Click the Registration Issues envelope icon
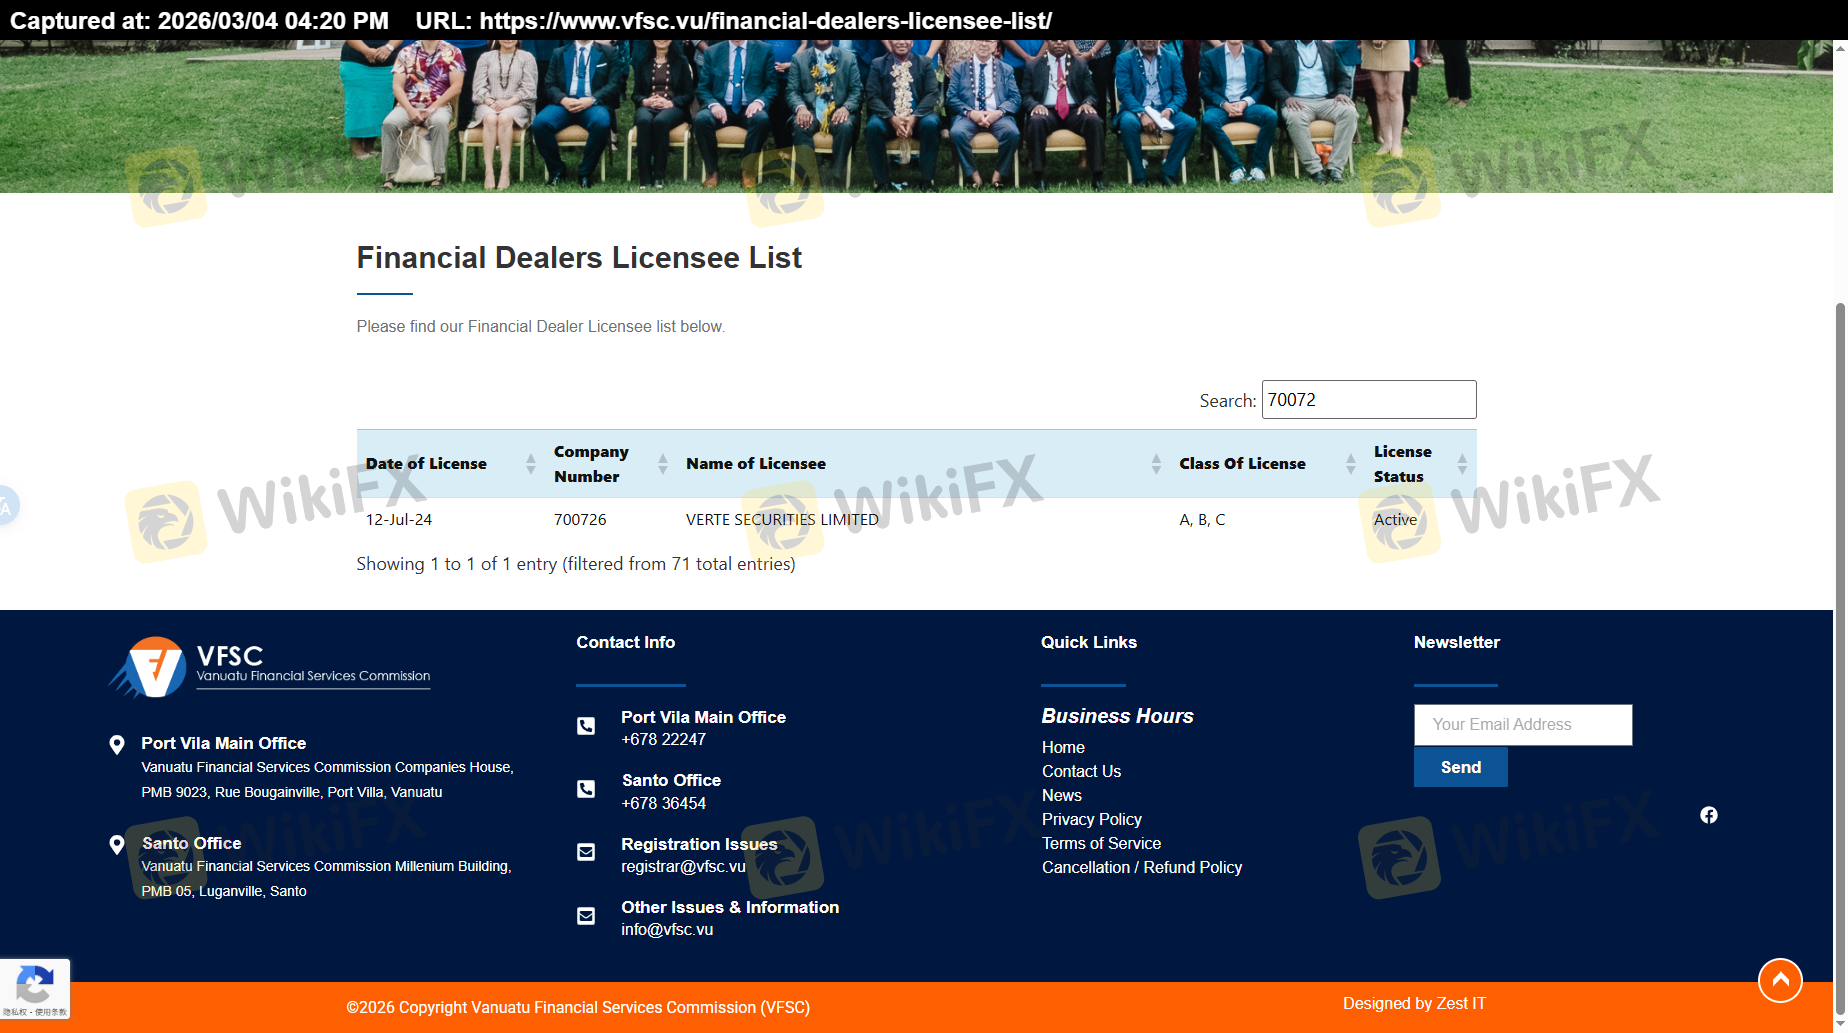Viewport: 1848px width, 1033px height. [586, 852]
